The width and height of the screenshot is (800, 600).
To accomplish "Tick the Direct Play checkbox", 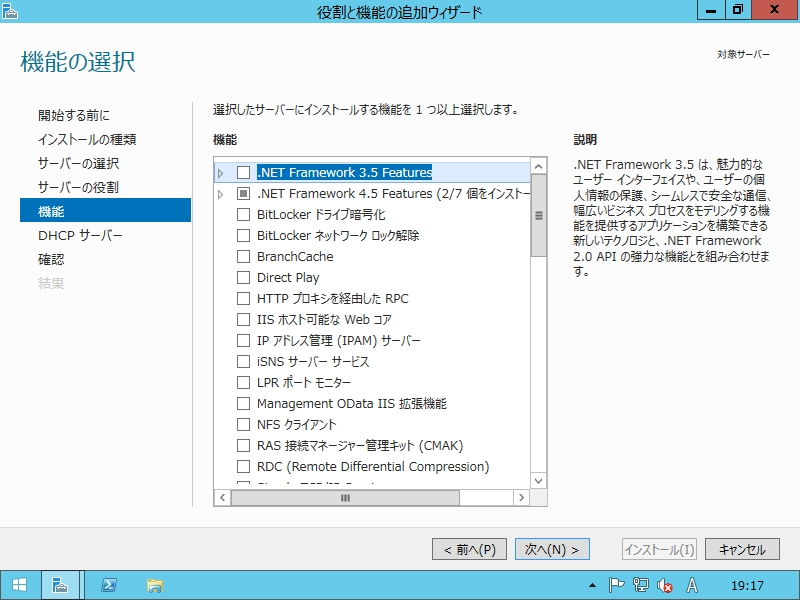I will coord(243,278).
